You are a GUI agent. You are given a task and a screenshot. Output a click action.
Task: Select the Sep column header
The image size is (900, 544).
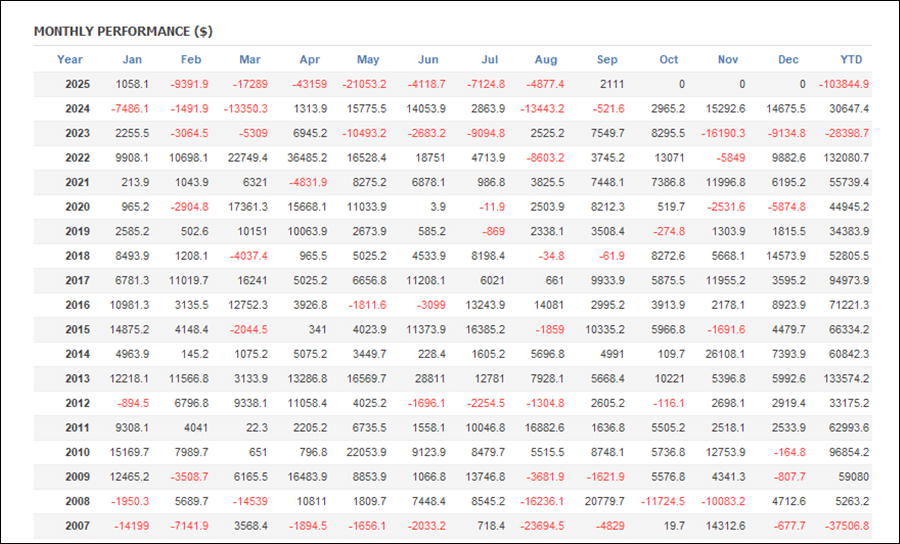point(607,60)
